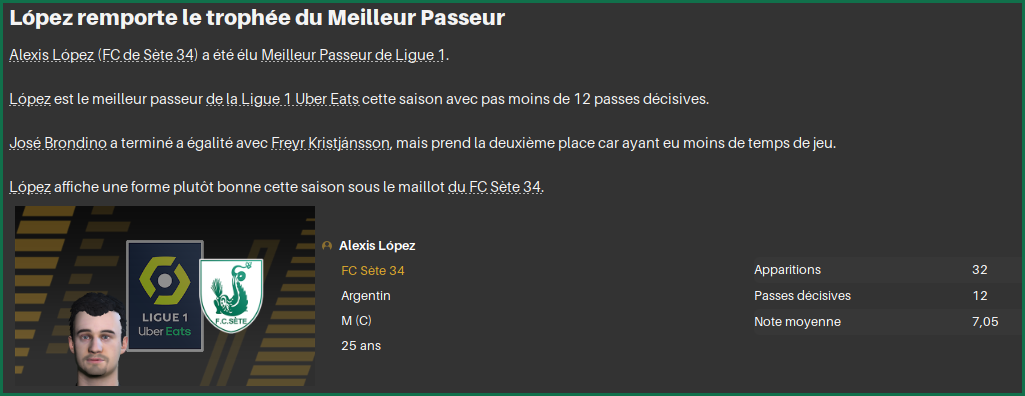Select the orange FC Sète 34 club name
The width and height of the screenshot is (1025, 396).
pos(373,271)
